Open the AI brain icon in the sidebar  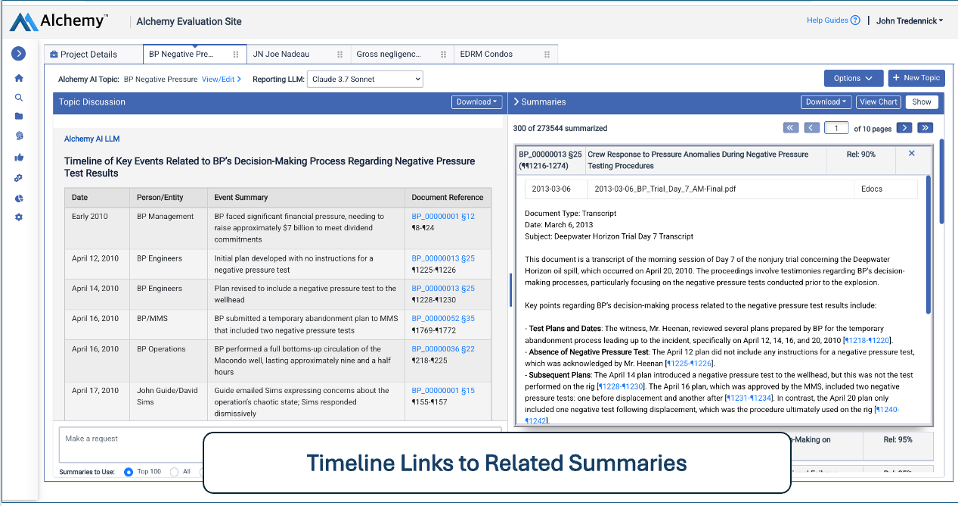[x=19, y=136]
